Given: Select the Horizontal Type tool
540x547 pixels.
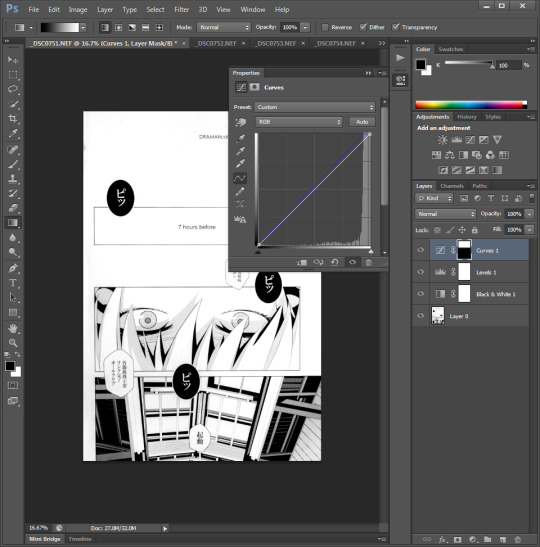Looking at the screenshot, I should point(13,283).
